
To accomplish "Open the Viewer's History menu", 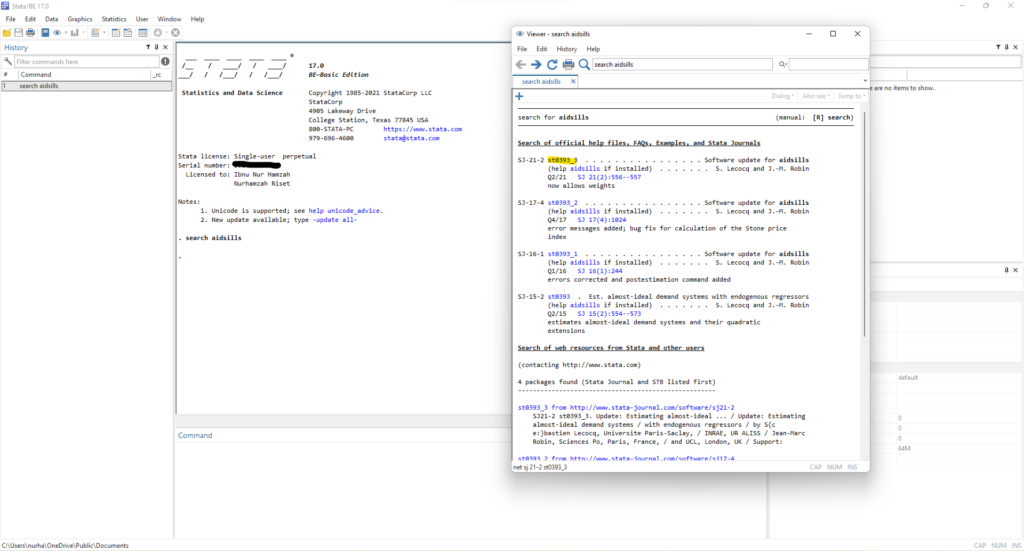I will [x=566, y=49].
